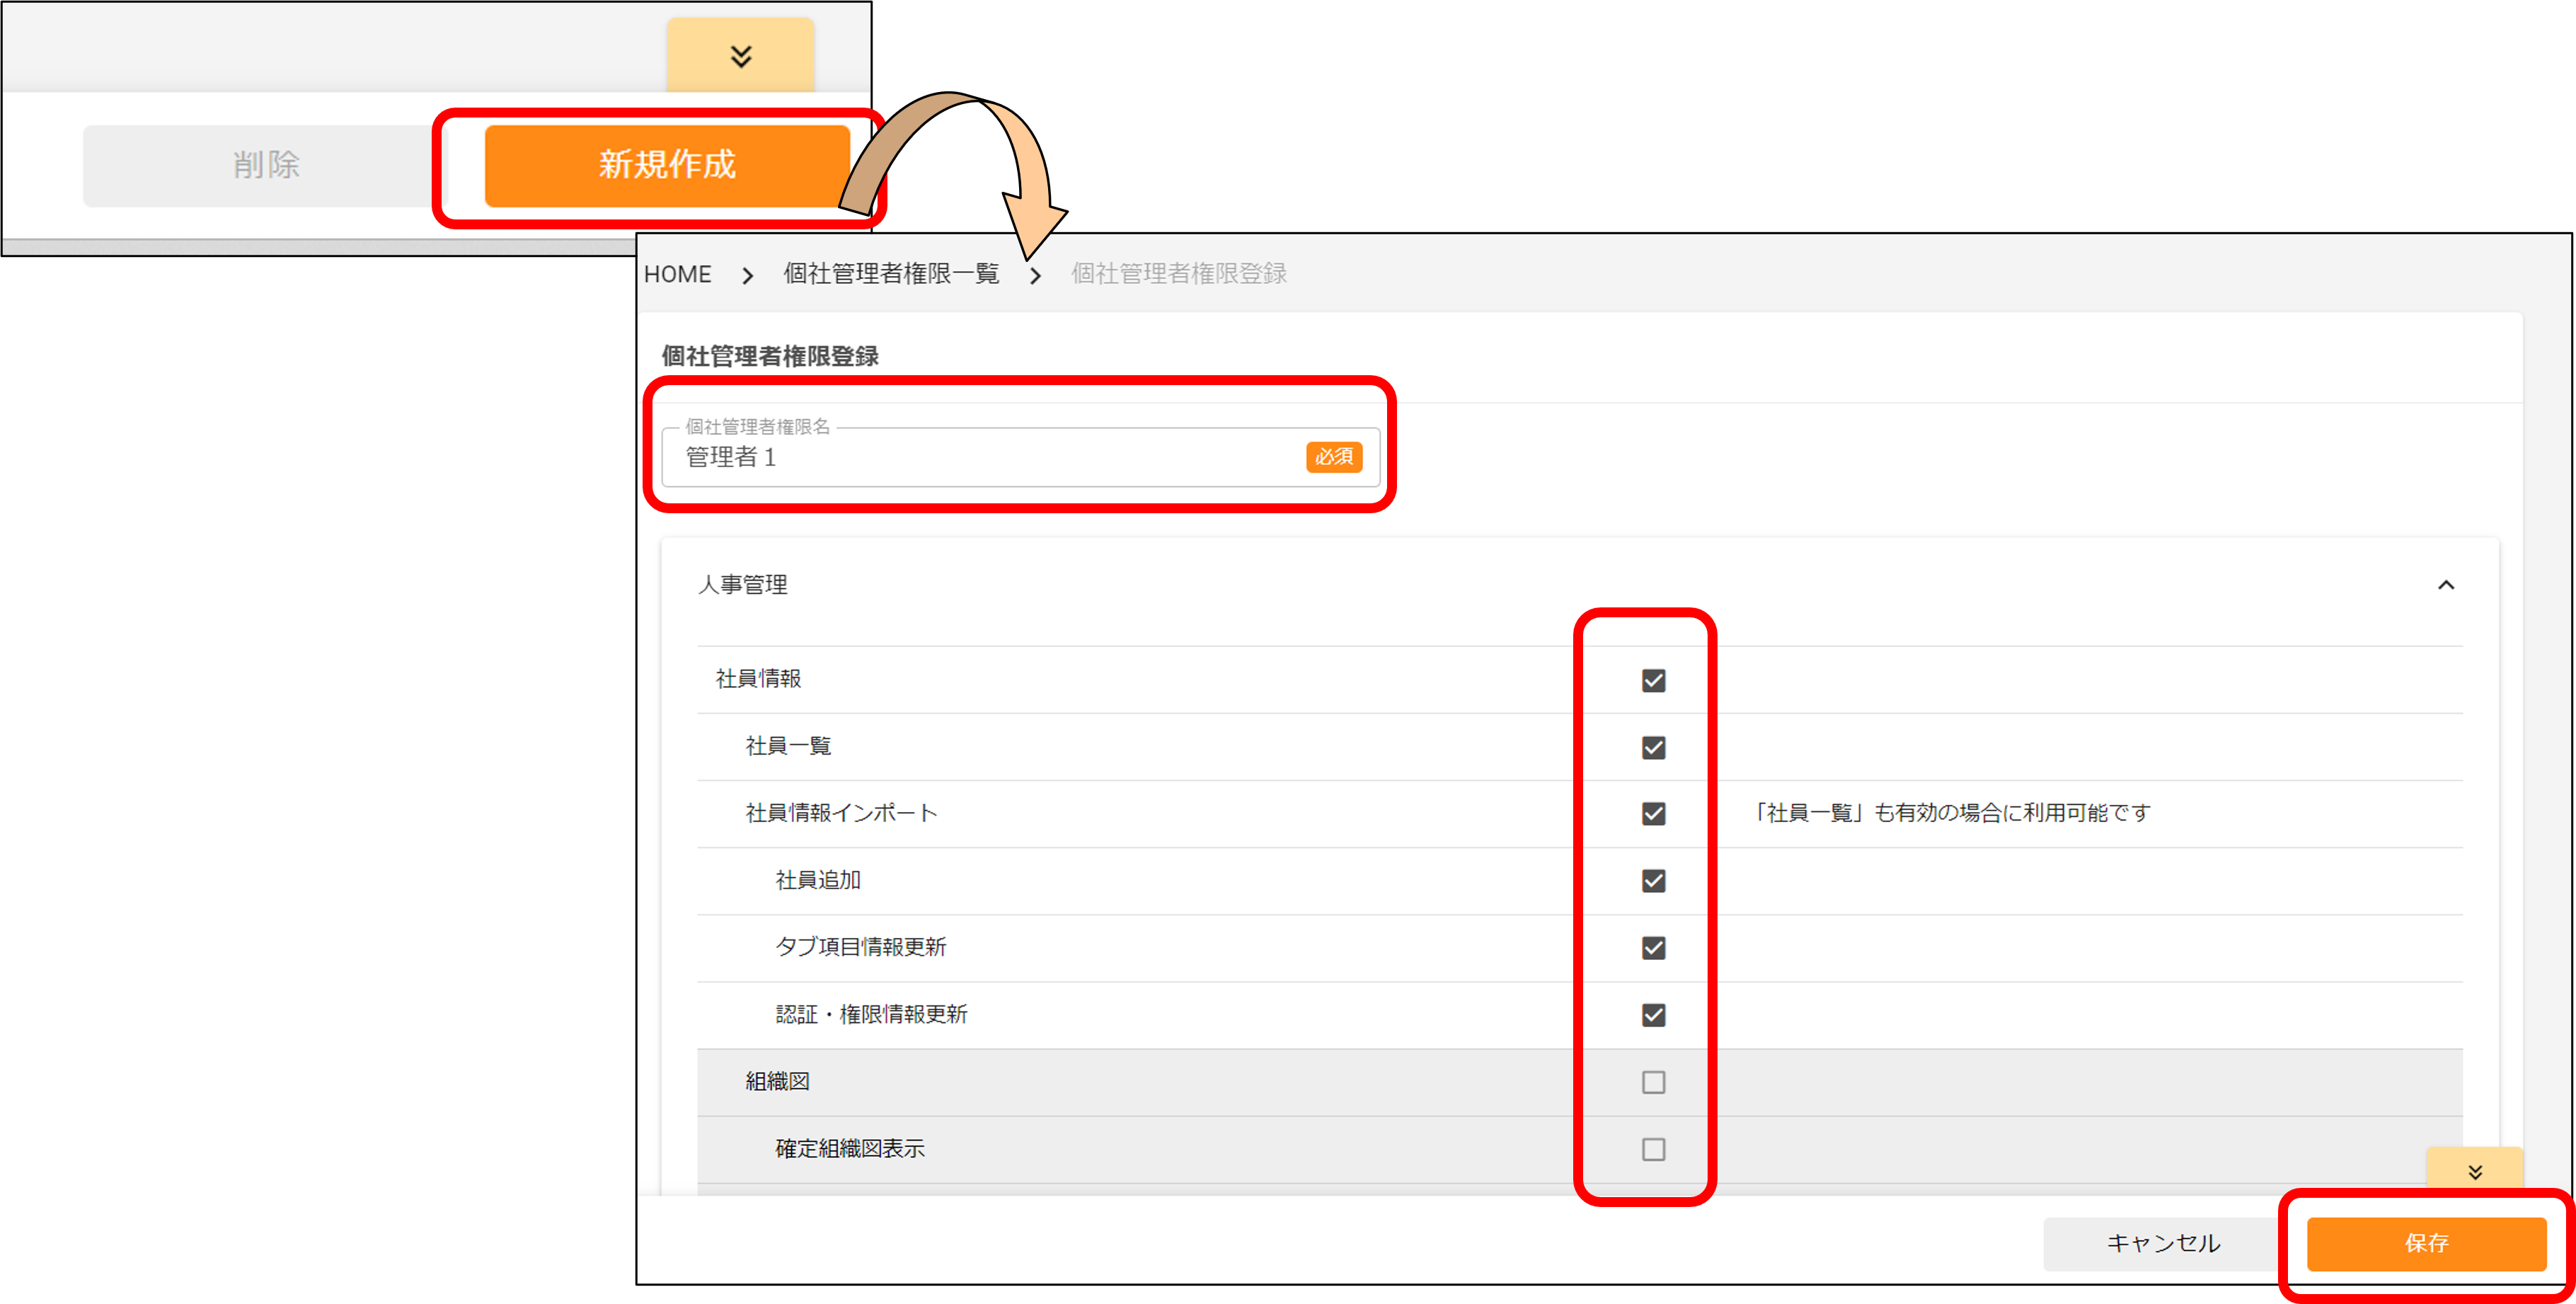Click the 新規作成 button
Screen dimensions: 2576x1304
pyautogui.click(x=667, y=165)
